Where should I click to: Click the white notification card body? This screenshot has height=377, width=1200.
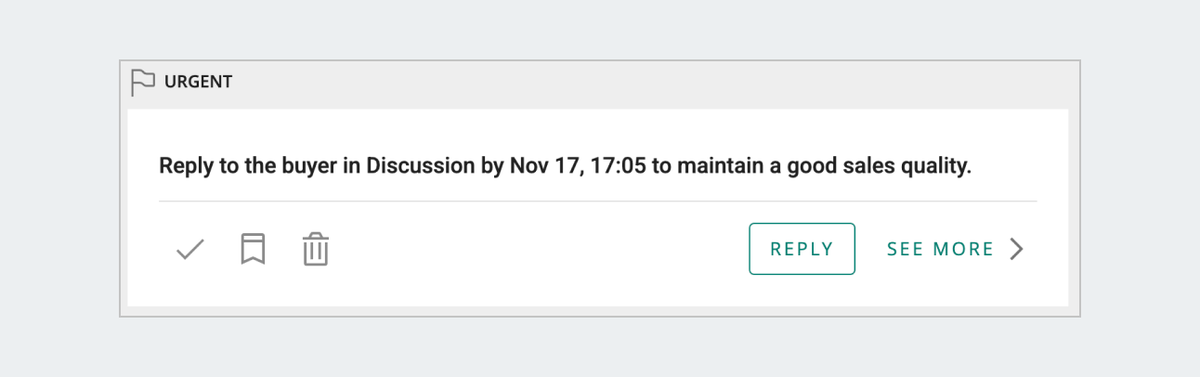pos(598,207)
